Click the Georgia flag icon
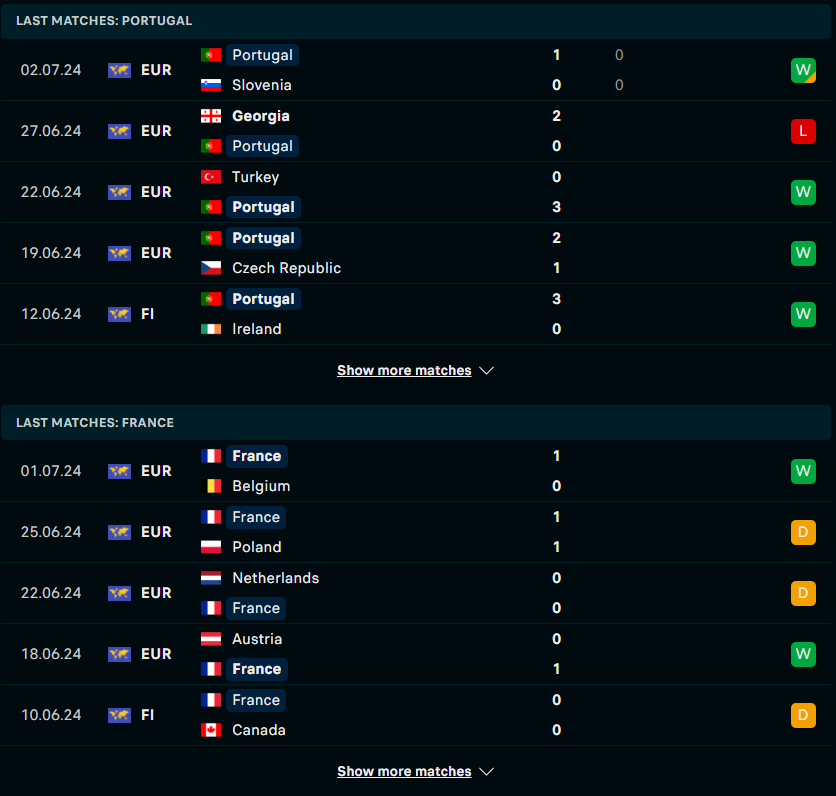This screenshot has height=796, width=836. pos(211,116)
